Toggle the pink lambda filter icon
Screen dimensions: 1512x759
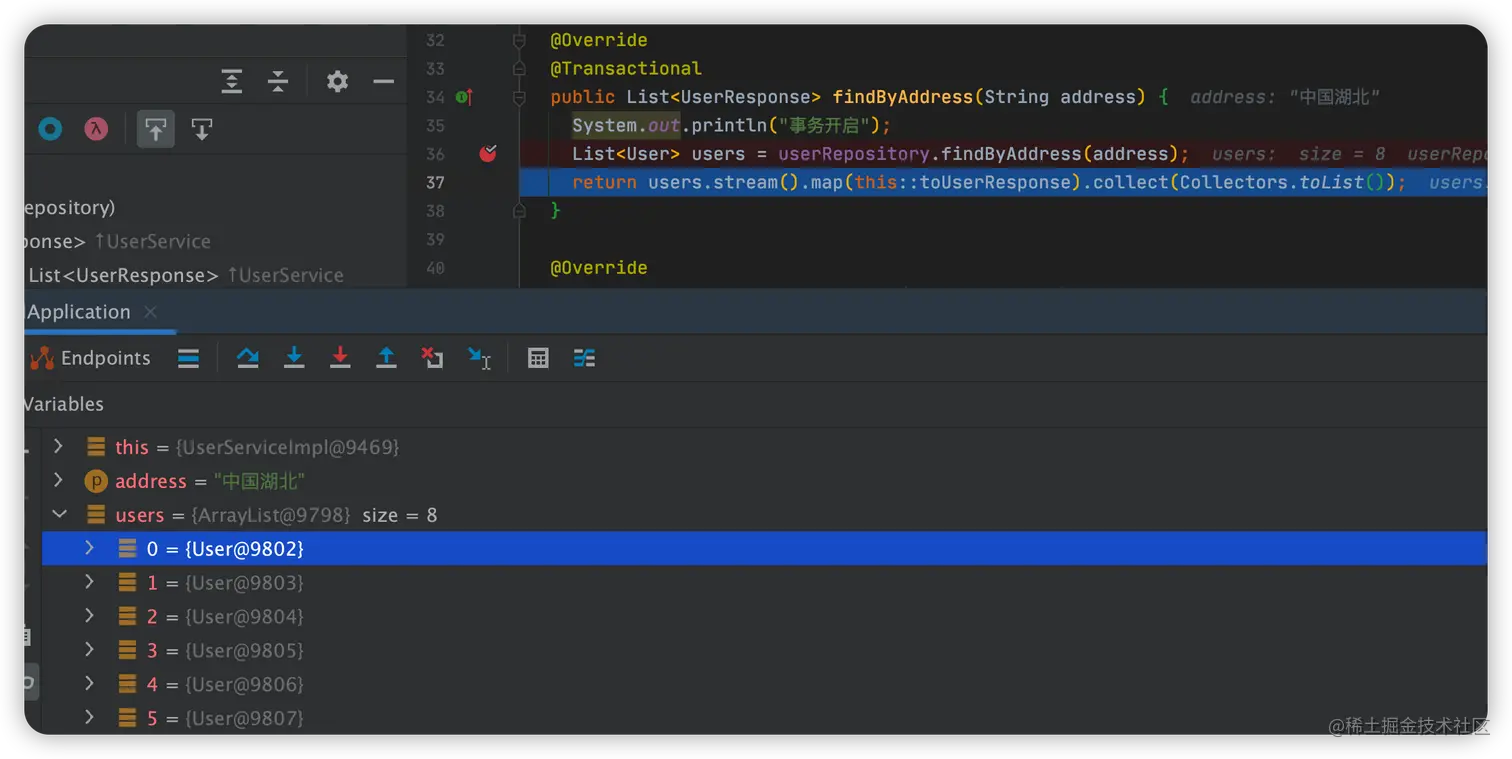point(96,129)
